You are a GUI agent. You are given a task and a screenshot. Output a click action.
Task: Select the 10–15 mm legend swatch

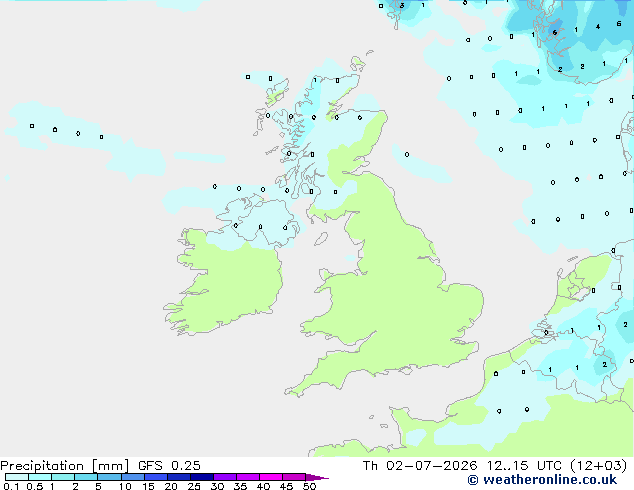[x=132, y=477]
